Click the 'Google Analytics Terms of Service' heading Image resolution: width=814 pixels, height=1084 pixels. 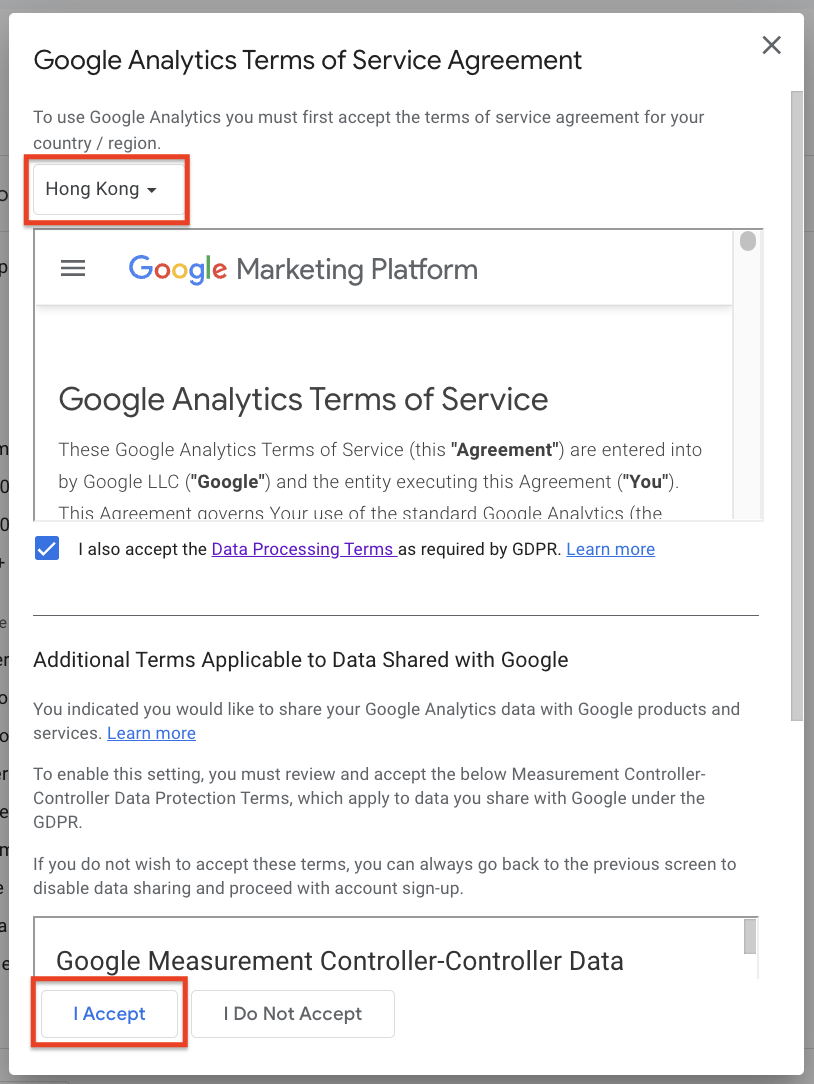pos(303,399)
